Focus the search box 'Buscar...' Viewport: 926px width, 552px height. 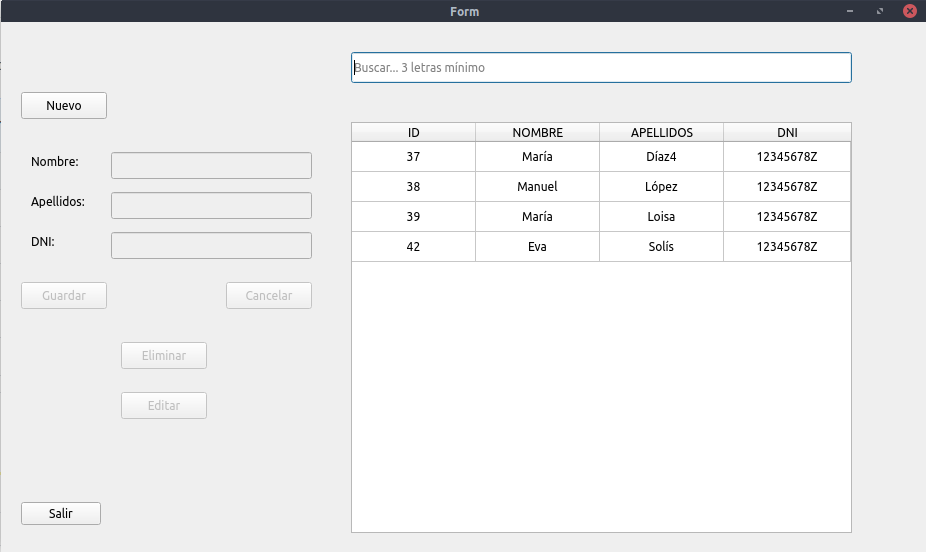point(601,68)
